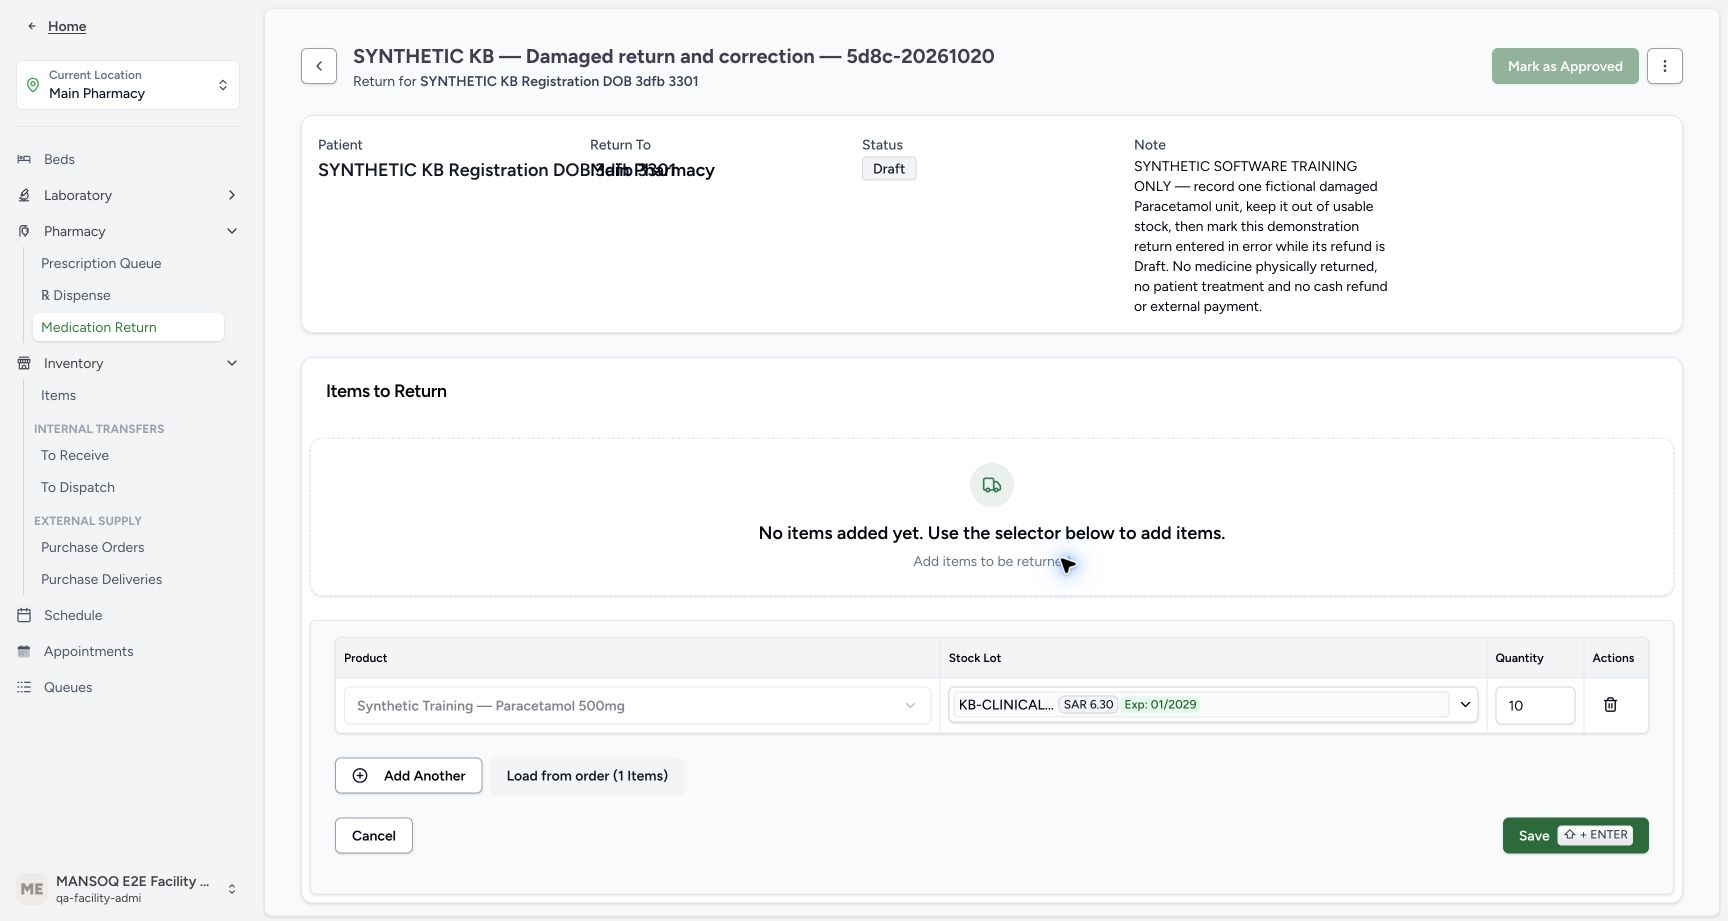Expand the Laboratory menu chevron
The height and width of the screenshot is (921, 1728).
coord(231,195)
